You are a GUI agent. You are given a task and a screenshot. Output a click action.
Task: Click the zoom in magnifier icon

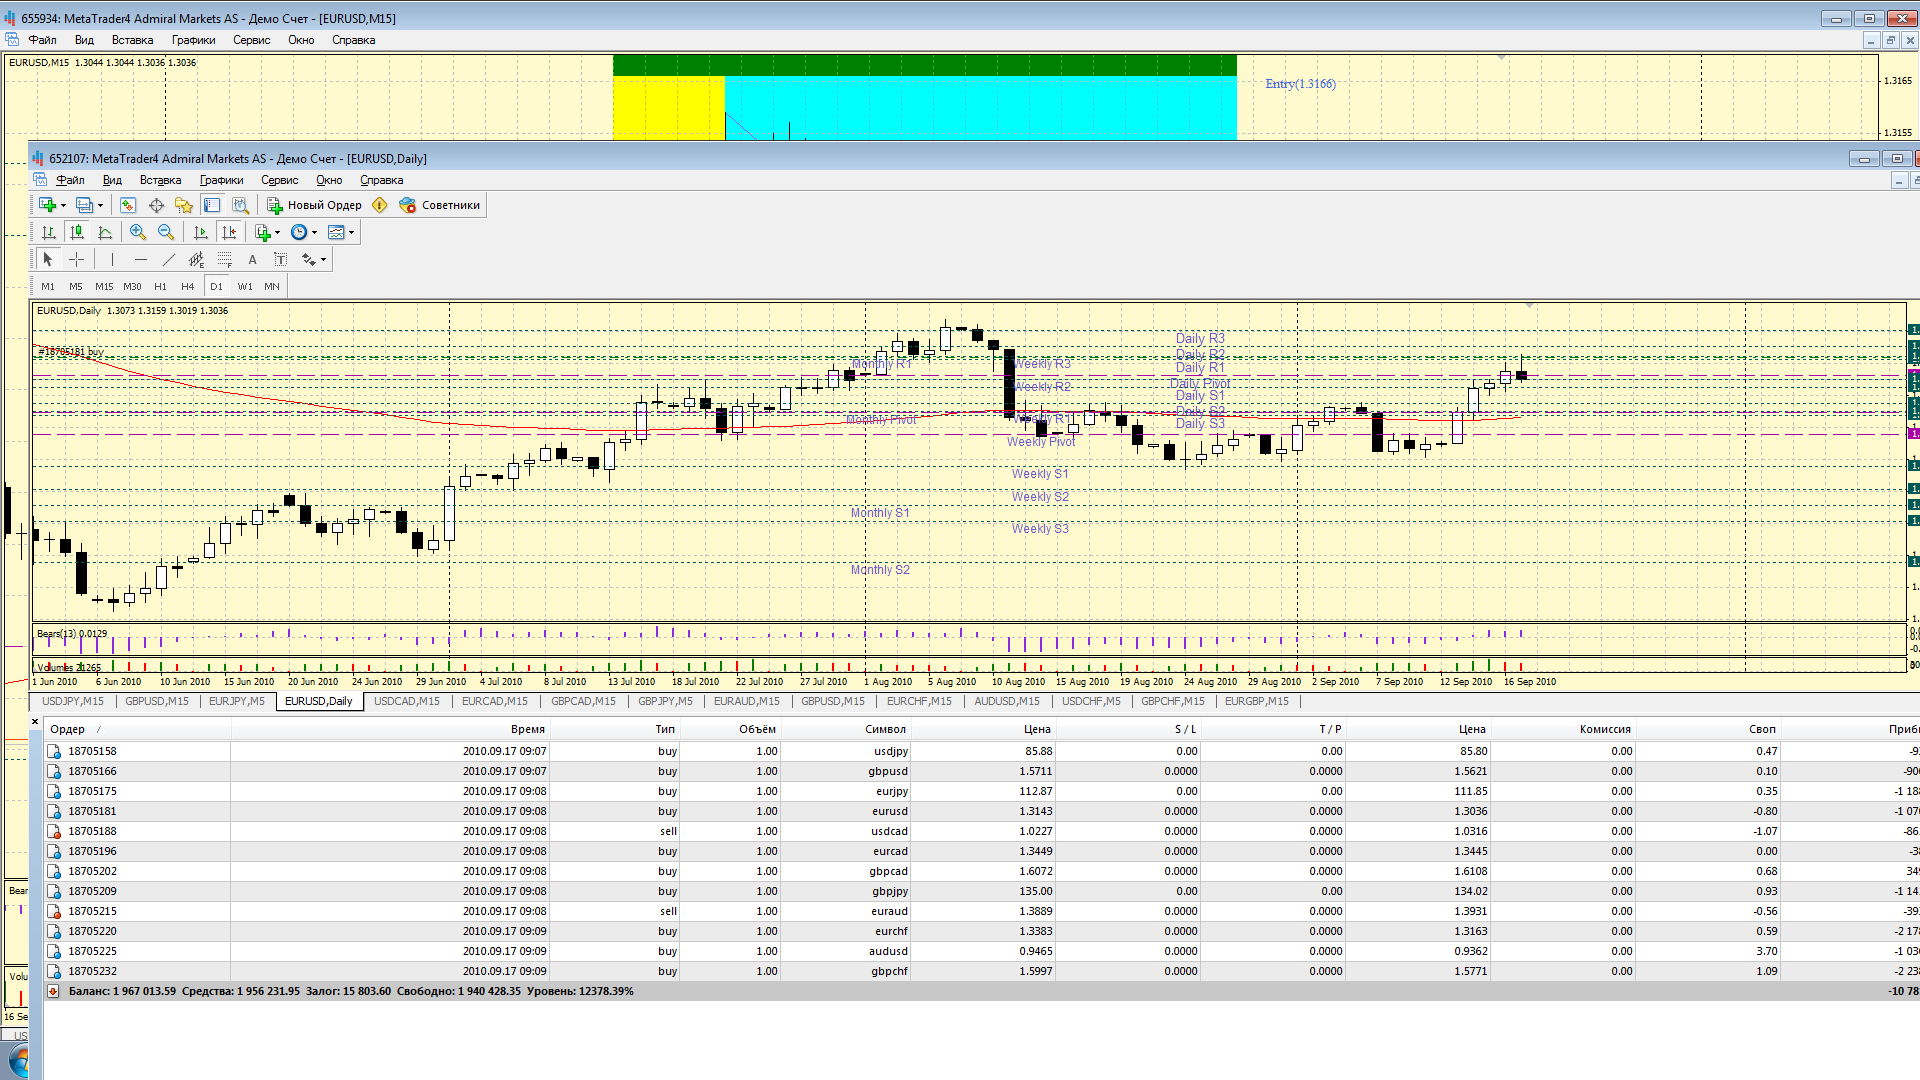138,232
